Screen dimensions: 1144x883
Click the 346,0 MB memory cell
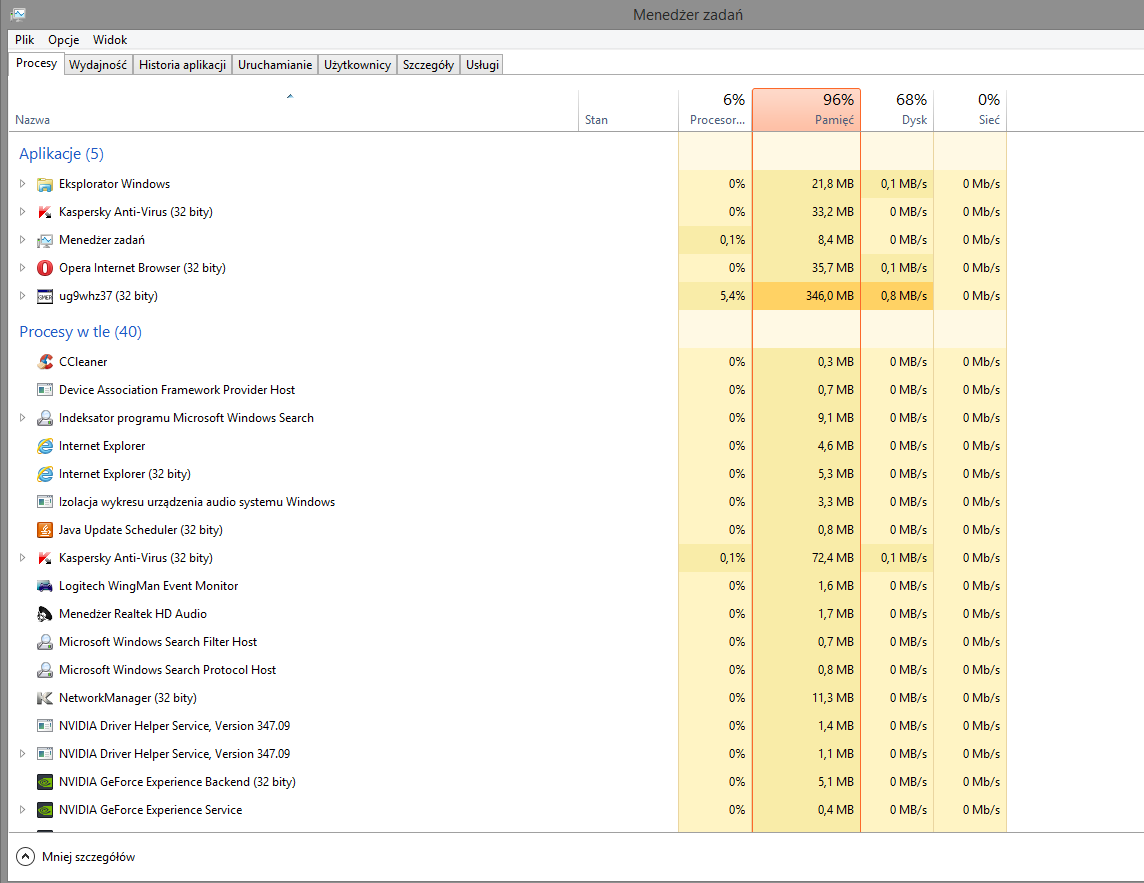point(806,296)
